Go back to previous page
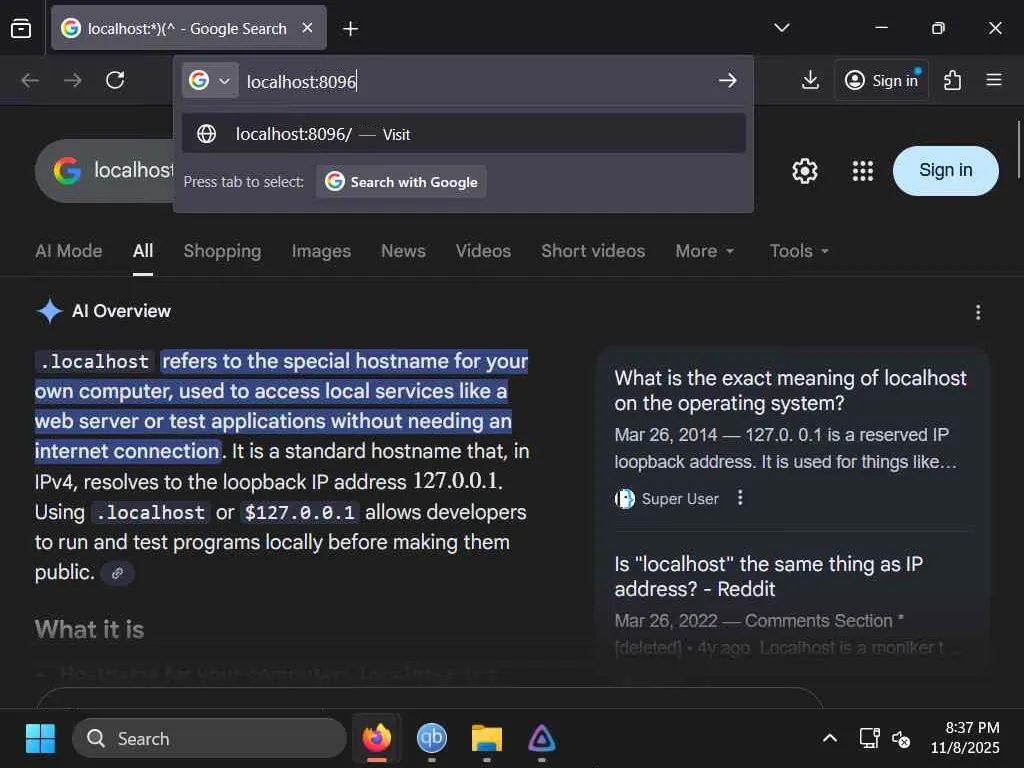 coord(30,80)
